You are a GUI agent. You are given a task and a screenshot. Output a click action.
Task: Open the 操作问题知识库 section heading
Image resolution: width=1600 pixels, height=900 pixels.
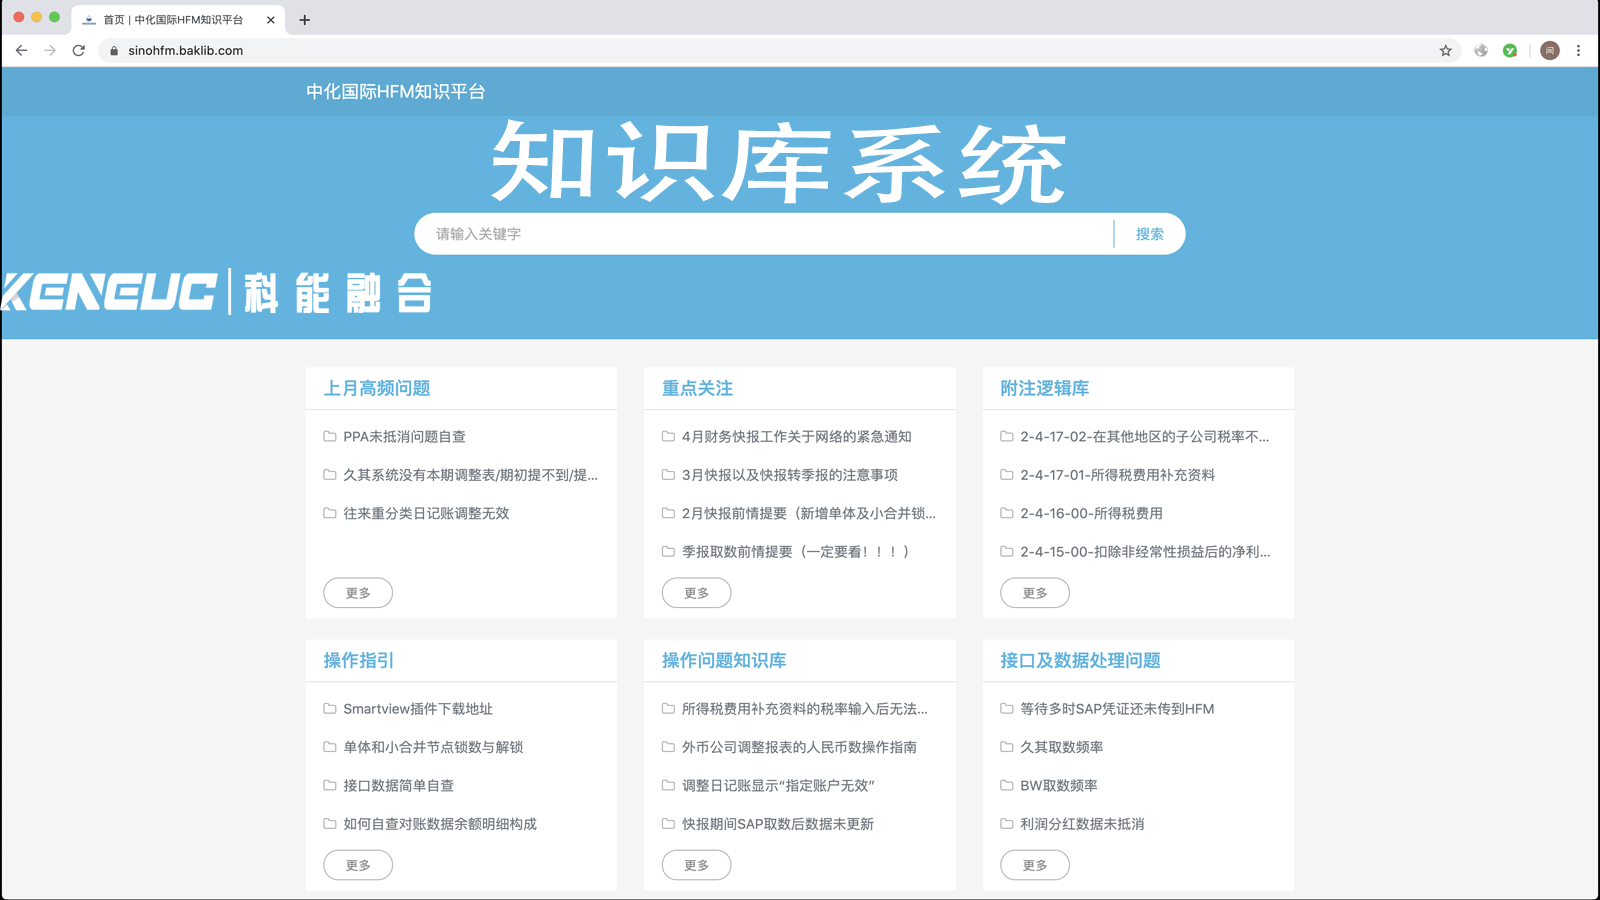(724, 660)
